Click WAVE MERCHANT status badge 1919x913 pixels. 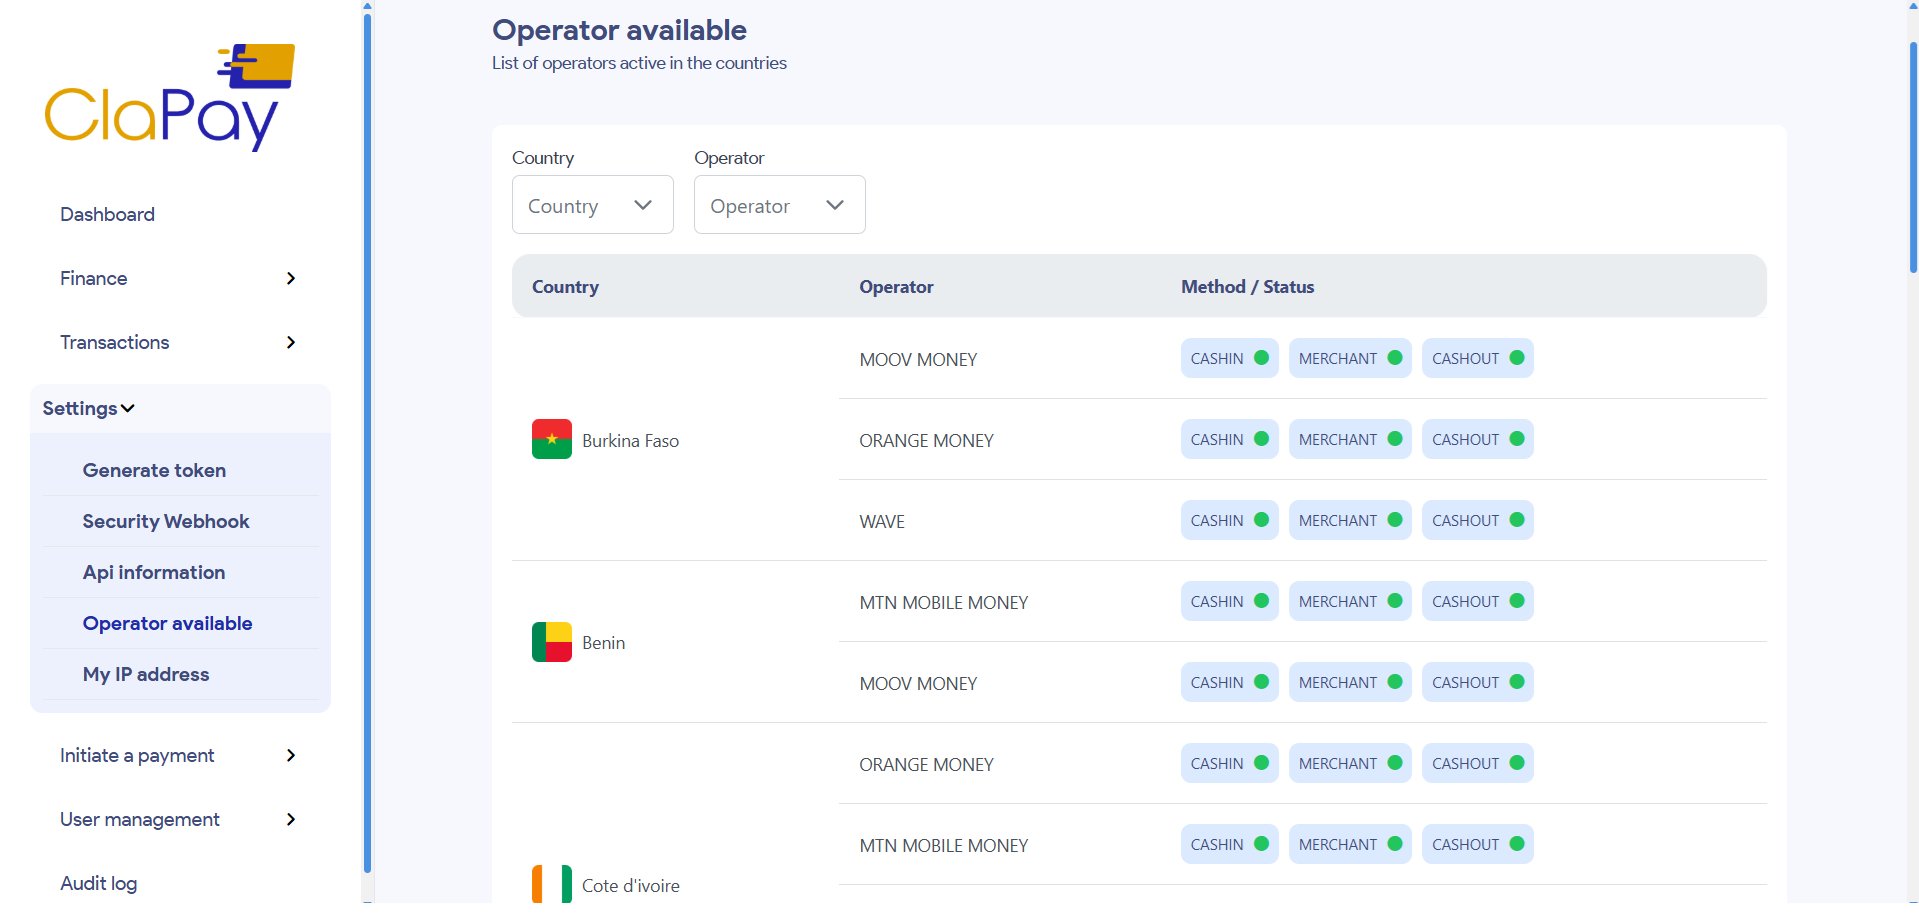[1349, 521]
